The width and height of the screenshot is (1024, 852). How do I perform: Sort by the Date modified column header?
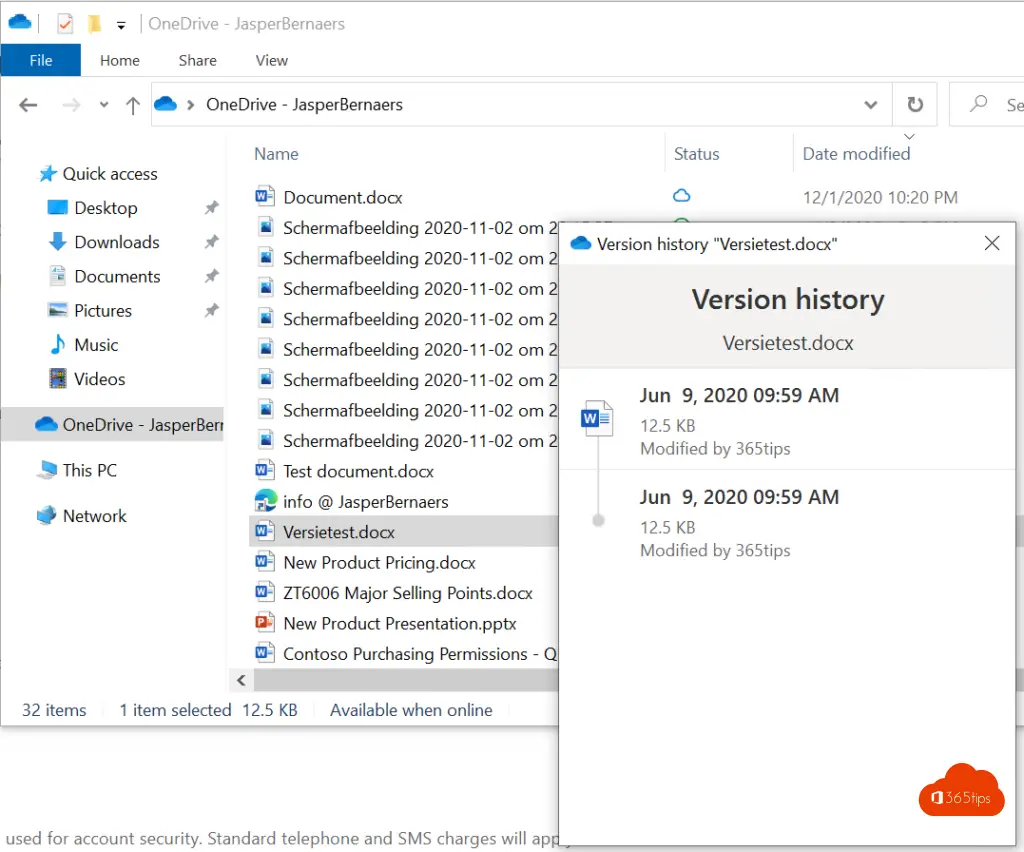click(856, 154)
